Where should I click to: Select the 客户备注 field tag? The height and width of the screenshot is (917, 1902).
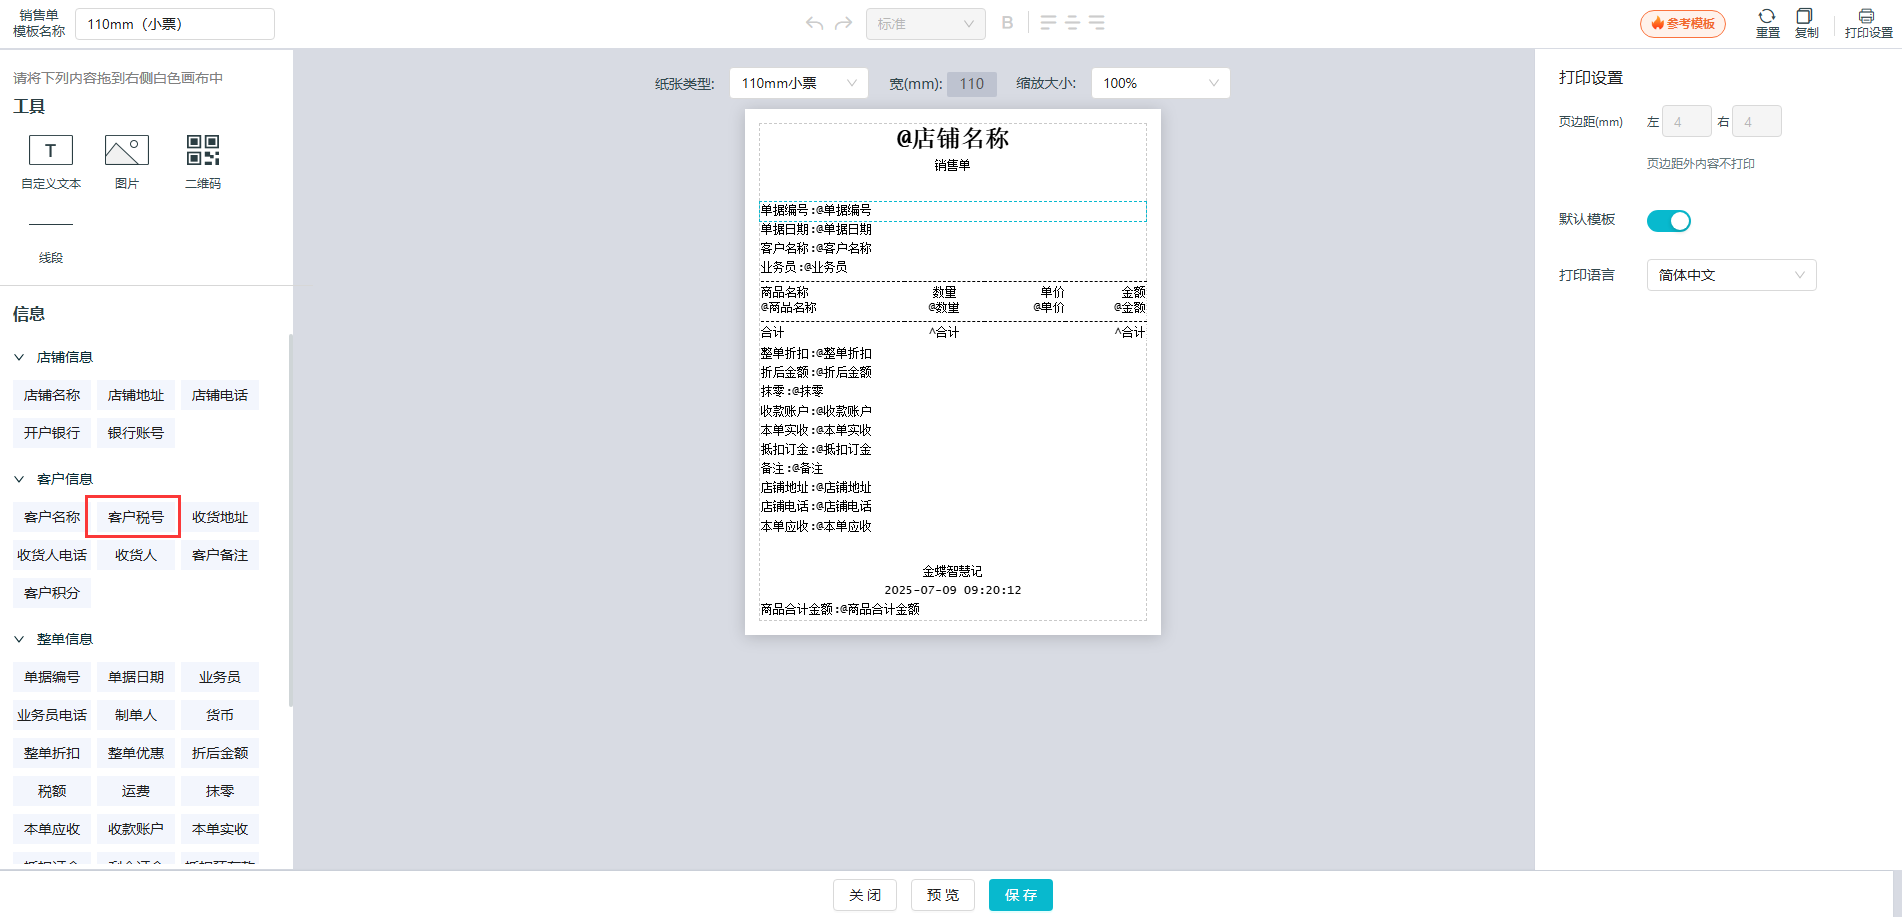click(220, 555)
